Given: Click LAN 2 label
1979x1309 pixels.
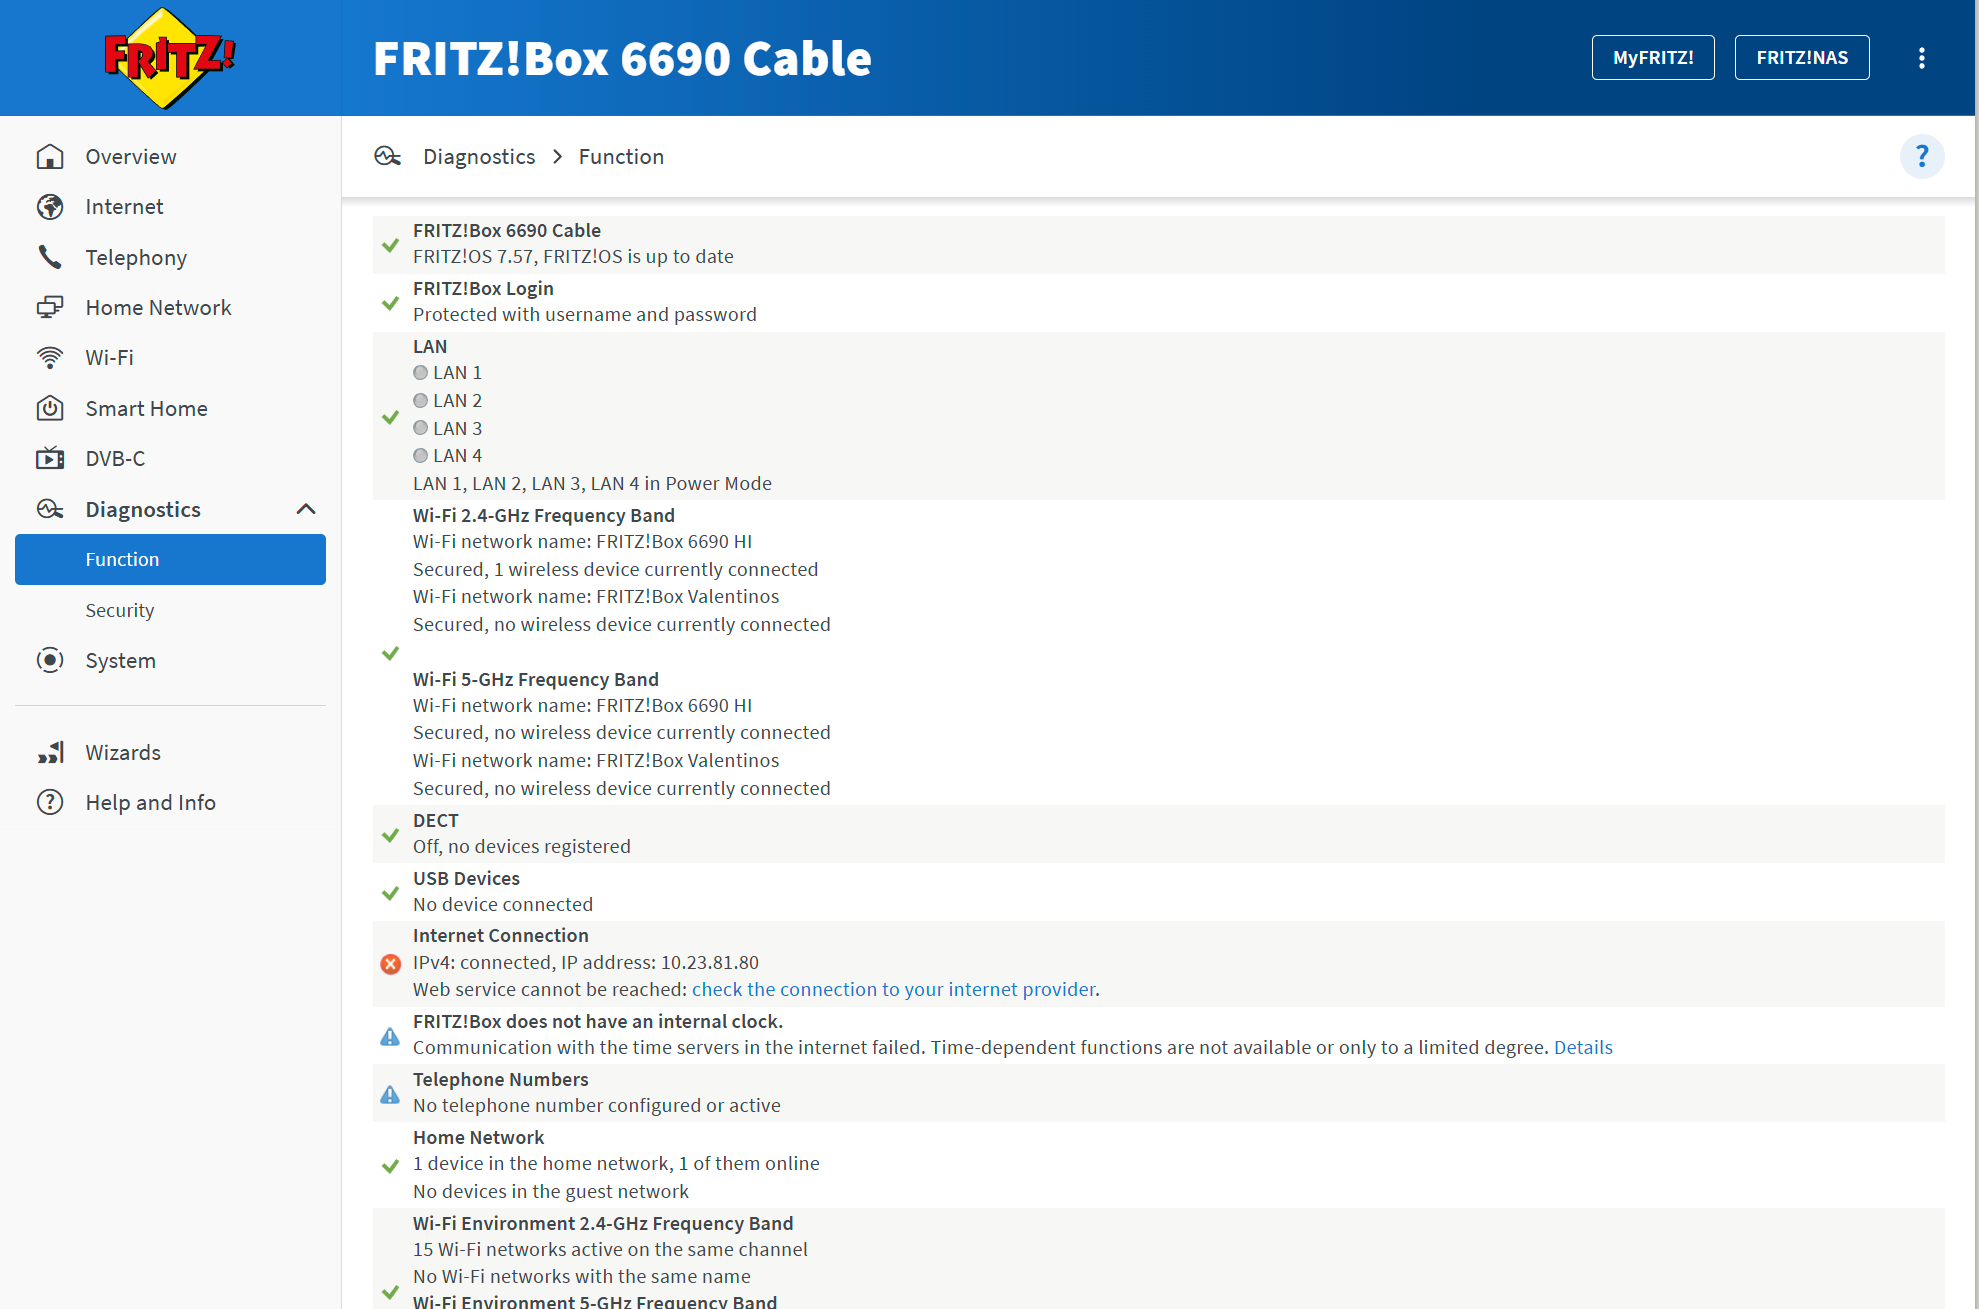Looking at the screenshot, I should [457, 400].
